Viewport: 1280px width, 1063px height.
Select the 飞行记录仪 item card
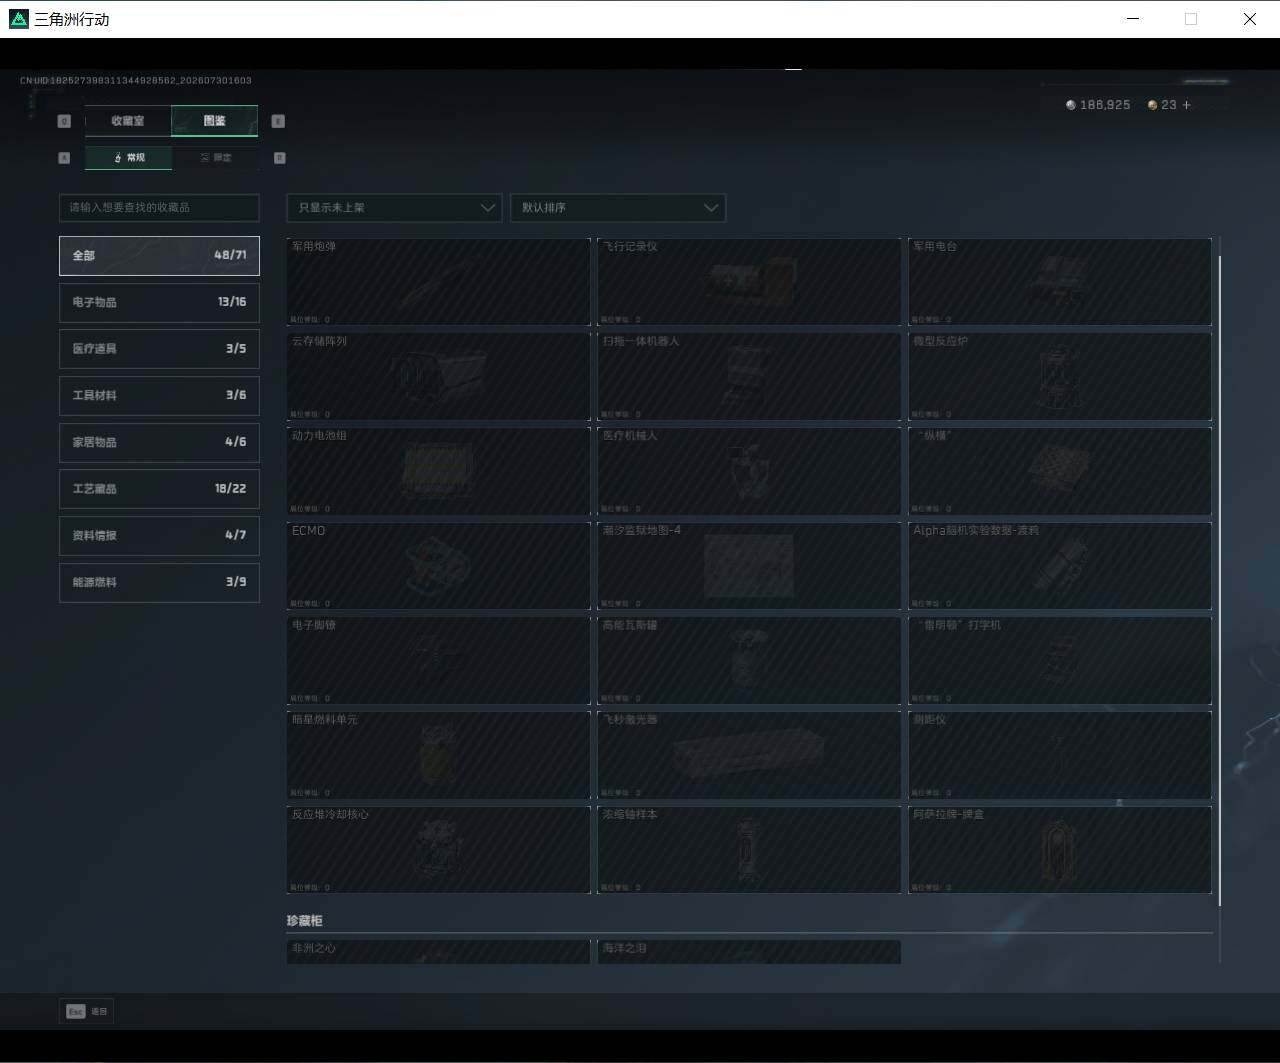tap(749, 282)
